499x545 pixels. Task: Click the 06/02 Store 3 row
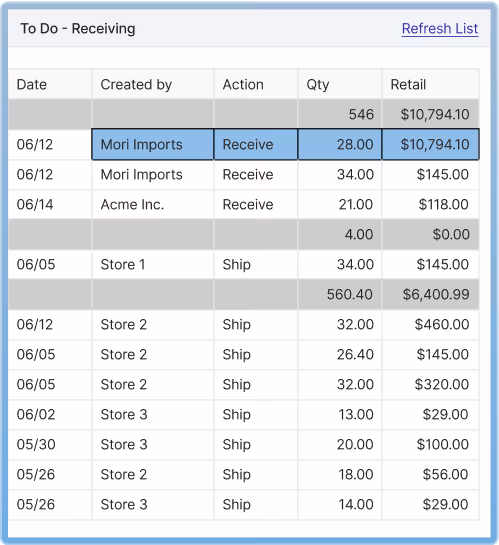244,414
